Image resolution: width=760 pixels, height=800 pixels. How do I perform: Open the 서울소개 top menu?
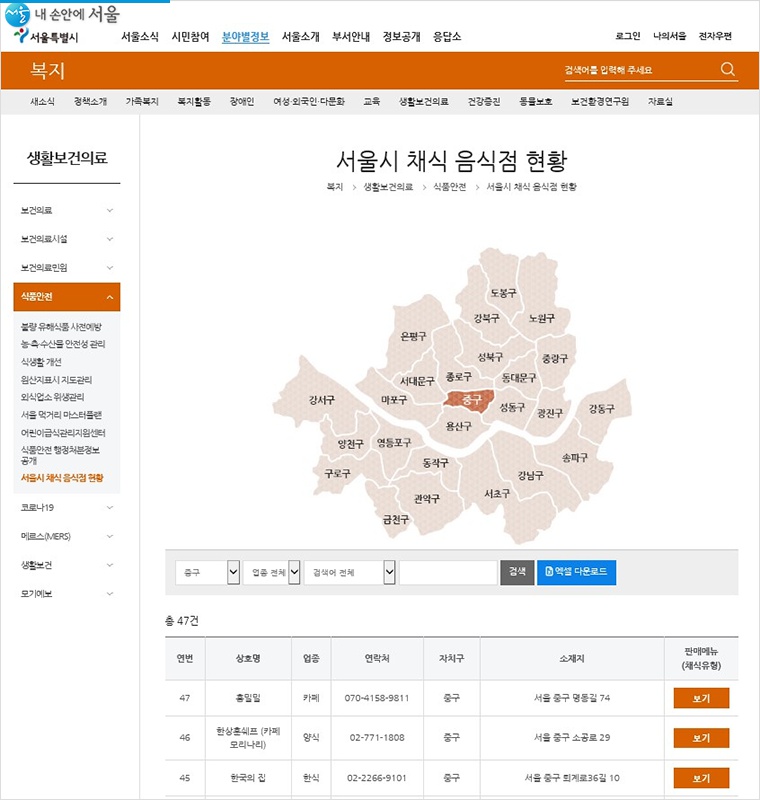tap(300, 36)
